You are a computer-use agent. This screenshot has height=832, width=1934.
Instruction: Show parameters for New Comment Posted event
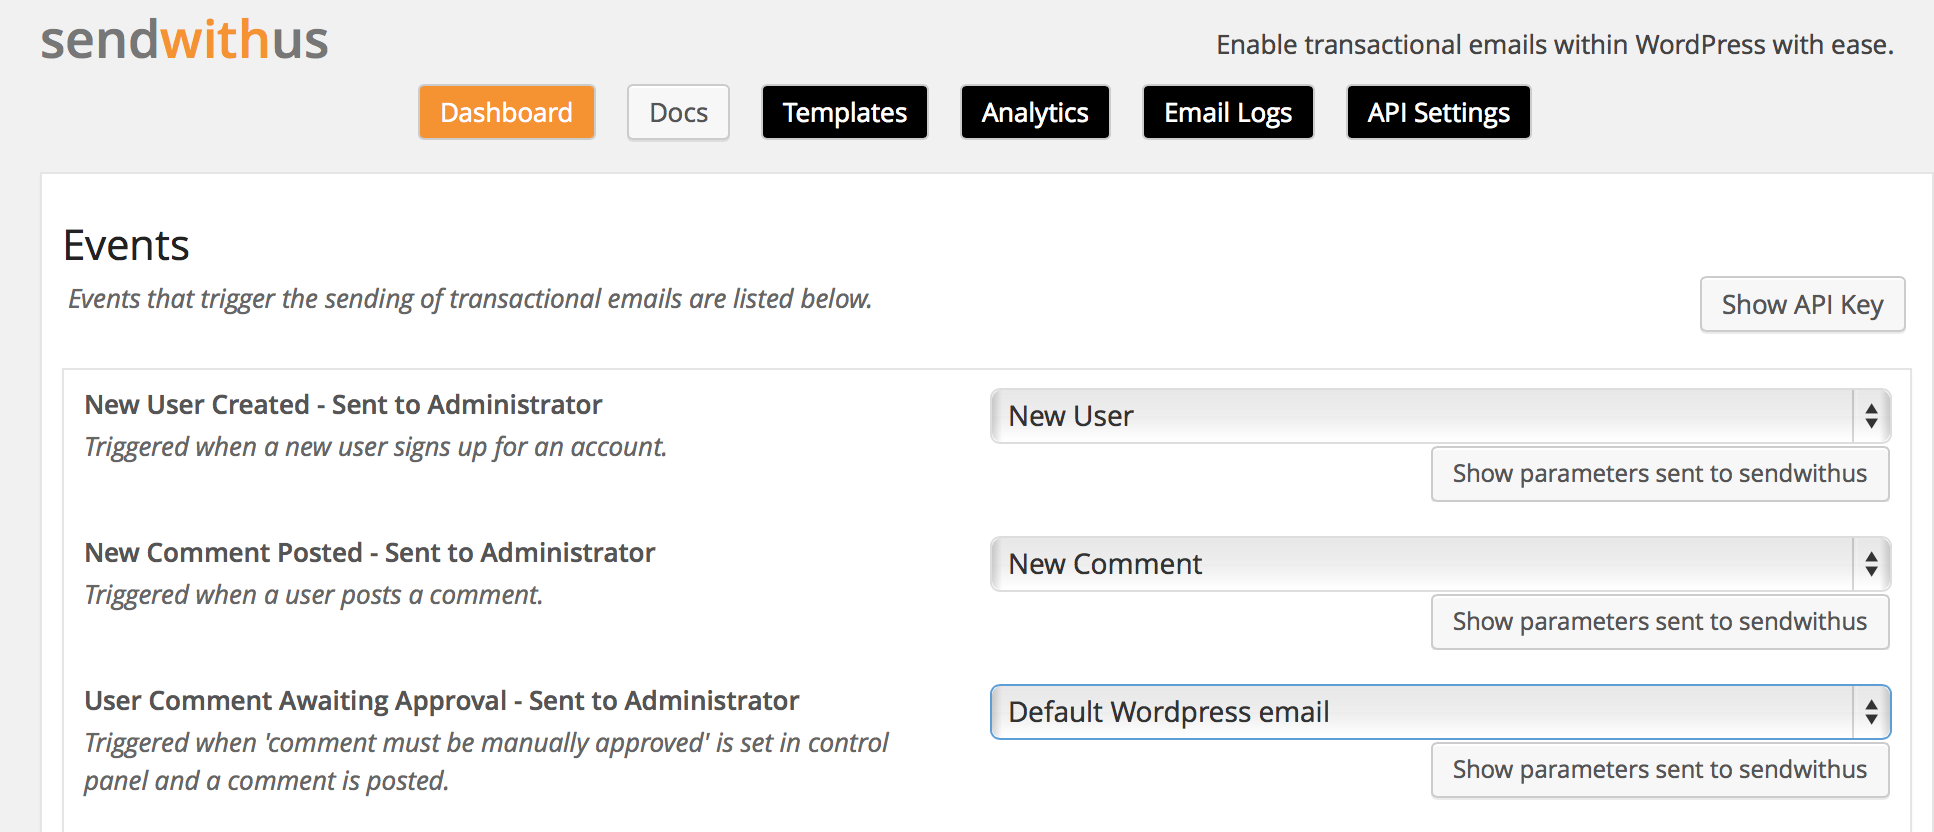click(x=1660, y=622)
